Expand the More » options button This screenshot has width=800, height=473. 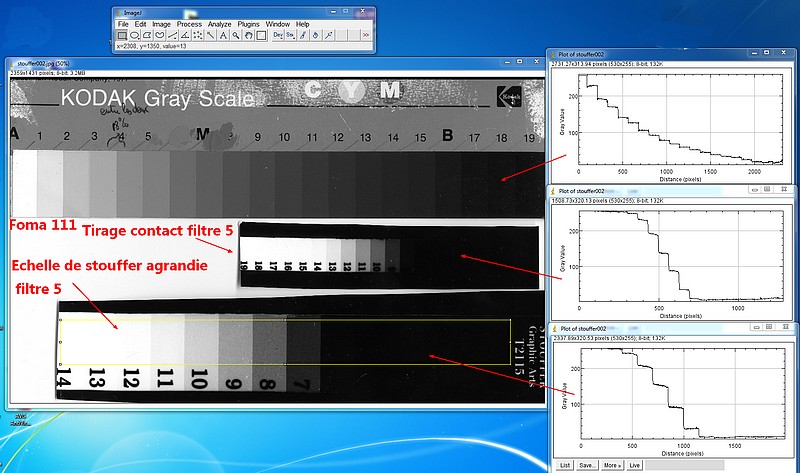[612, 465]
